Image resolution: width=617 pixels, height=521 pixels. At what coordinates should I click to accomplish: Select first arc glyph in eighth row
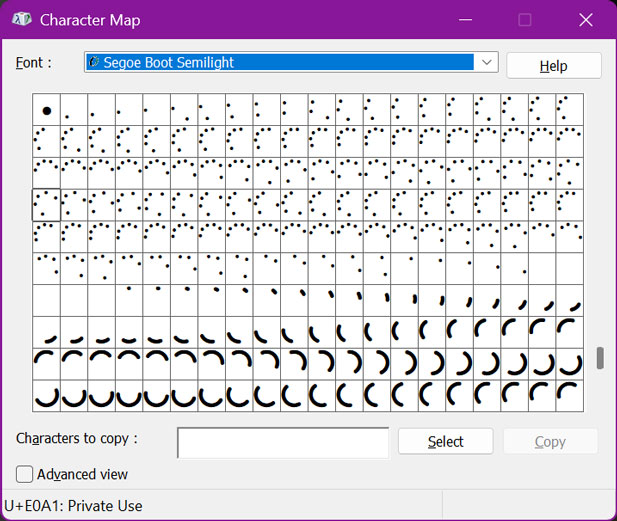pyautogui.click(x=46, y=332)
